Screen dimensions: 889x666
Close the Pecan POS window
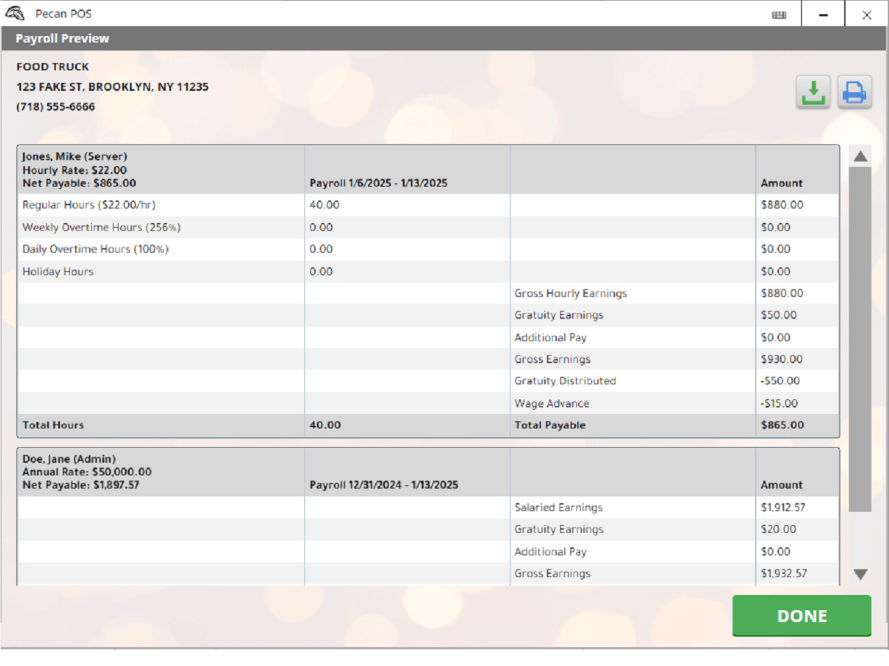pyautogui.click(x=866, y=15)
